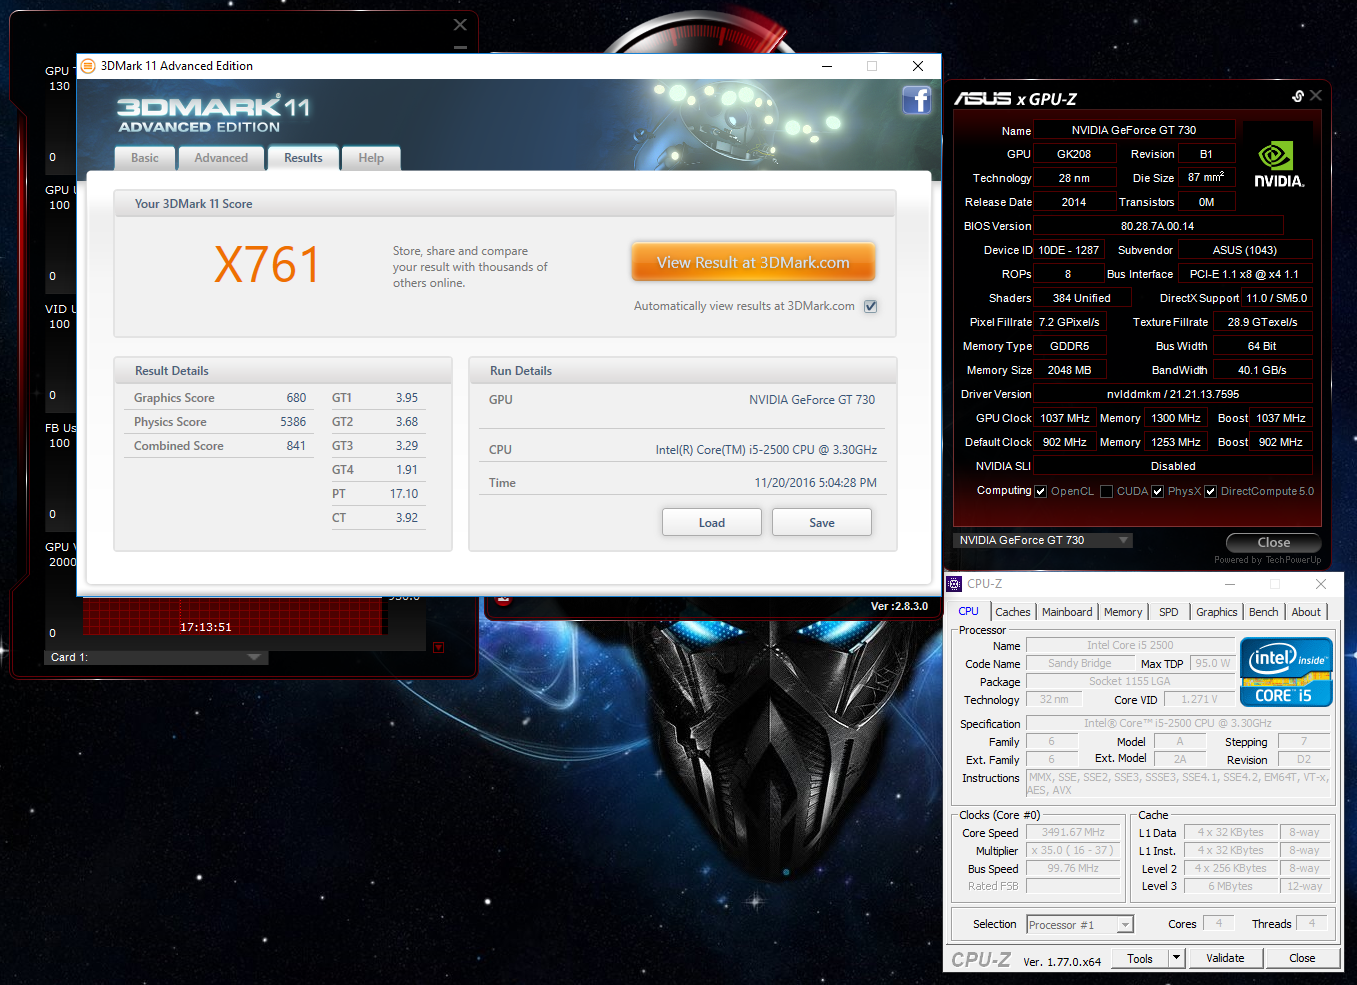Image resolution: width=1357 pixels, height=985 pixels.
Task: Click the Subvendor field ASUS (1043)
Action: (x=1245, y=250)
